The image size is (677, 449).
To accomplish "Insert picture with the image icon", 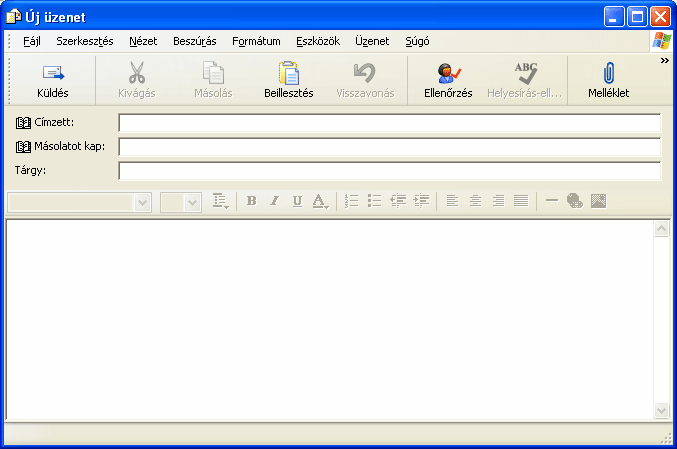I will pos(598,201).
